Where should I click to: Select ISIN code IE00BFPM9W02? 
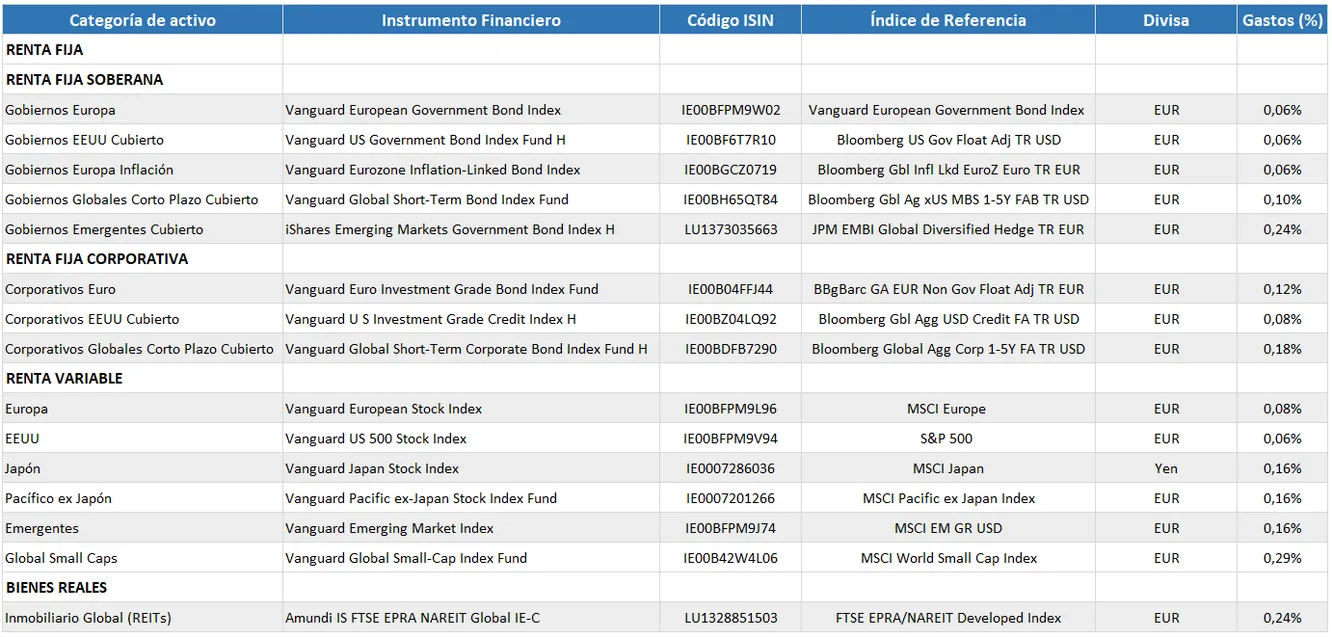[x=730, y=110]
